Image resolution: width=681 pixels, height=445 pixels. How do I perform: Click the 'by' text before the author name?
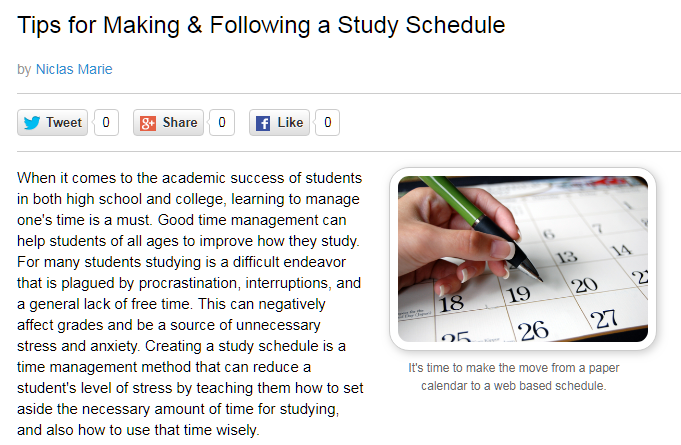coord(24,70)
